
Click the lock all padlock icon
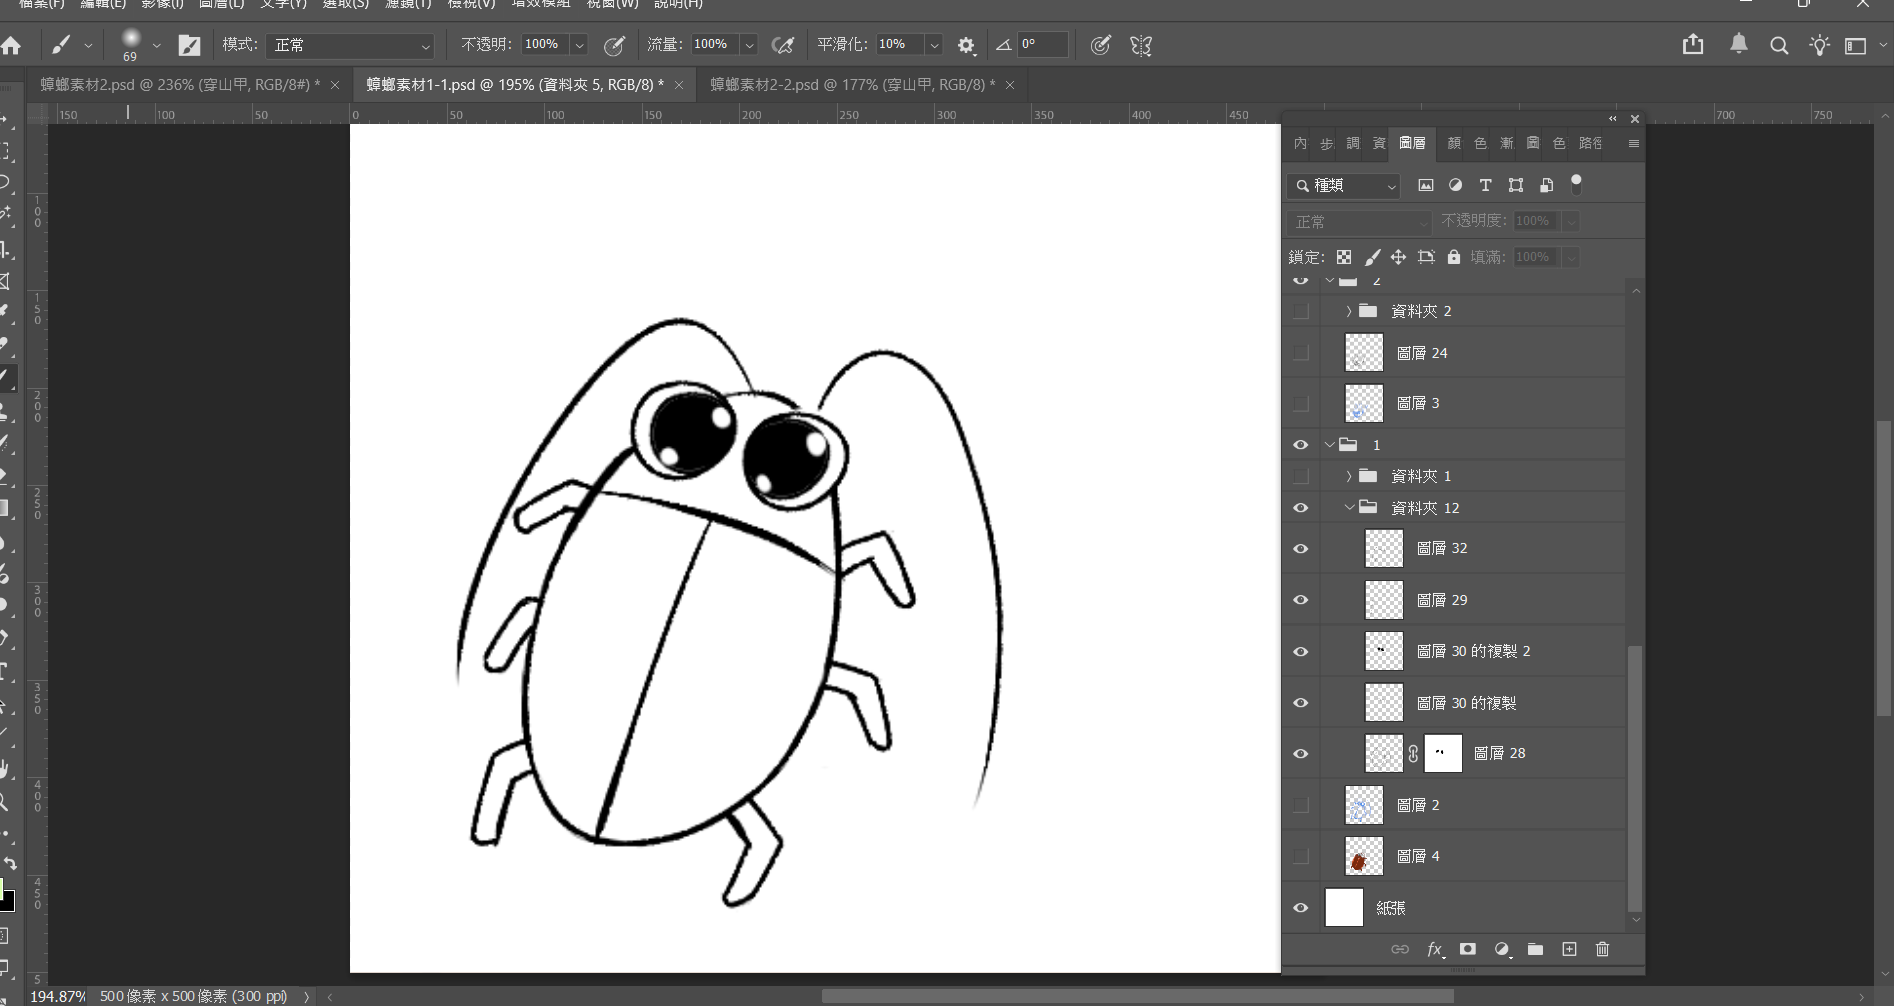1454,257
